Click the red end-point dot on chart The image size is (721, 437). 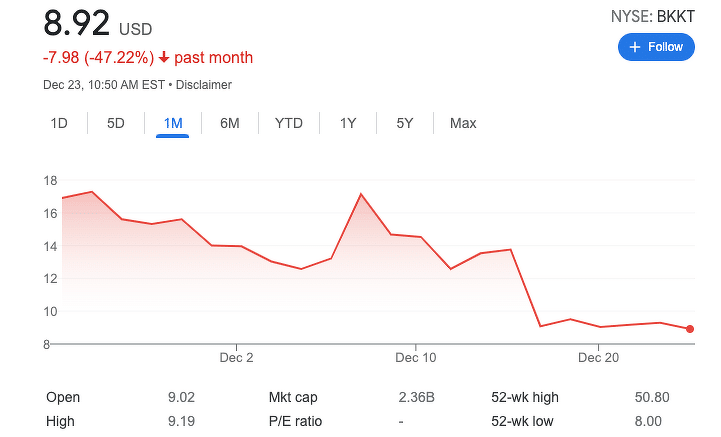click(690, 329)
